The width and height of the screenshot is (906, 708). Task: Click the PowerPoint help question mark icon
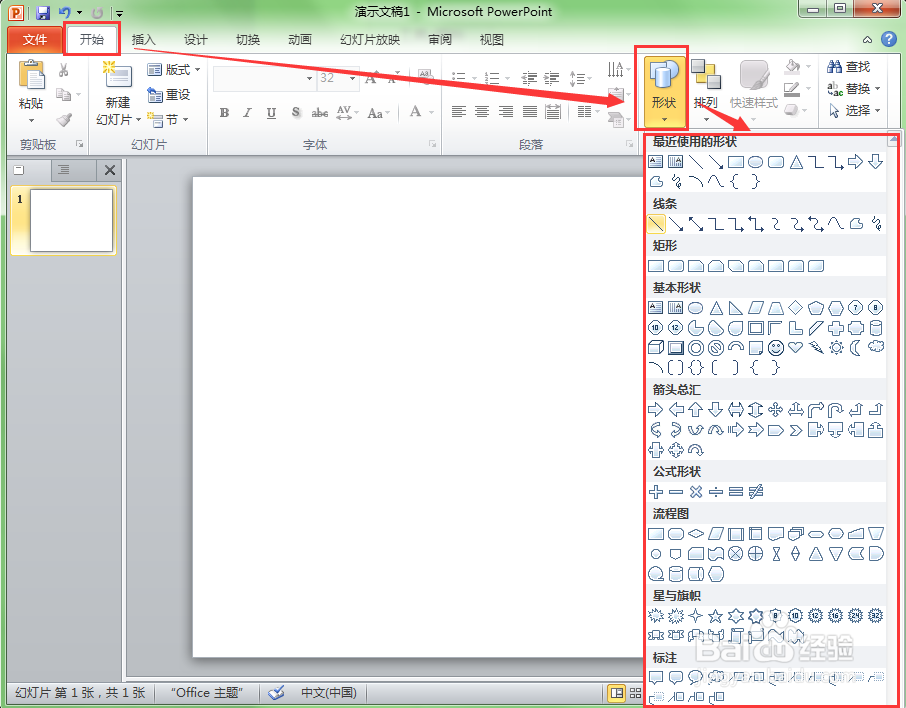pos(889,39)
